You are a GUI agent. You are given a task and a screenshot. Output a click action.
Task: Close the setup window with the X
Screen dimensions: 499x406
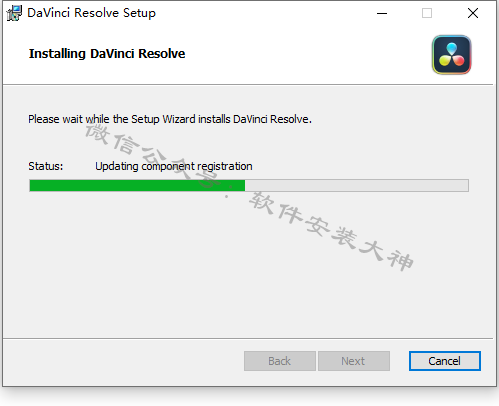tap(473, 13)
